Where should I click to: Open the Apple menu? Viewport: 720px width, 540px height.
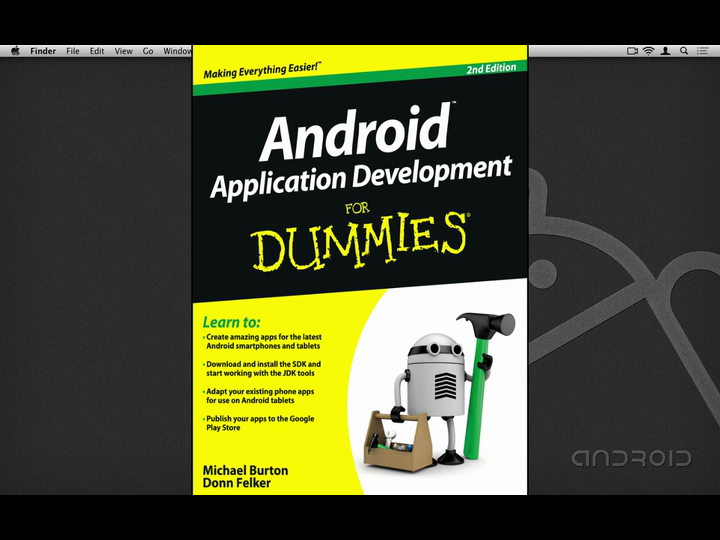pyautogui.click(x=16, y=51)
